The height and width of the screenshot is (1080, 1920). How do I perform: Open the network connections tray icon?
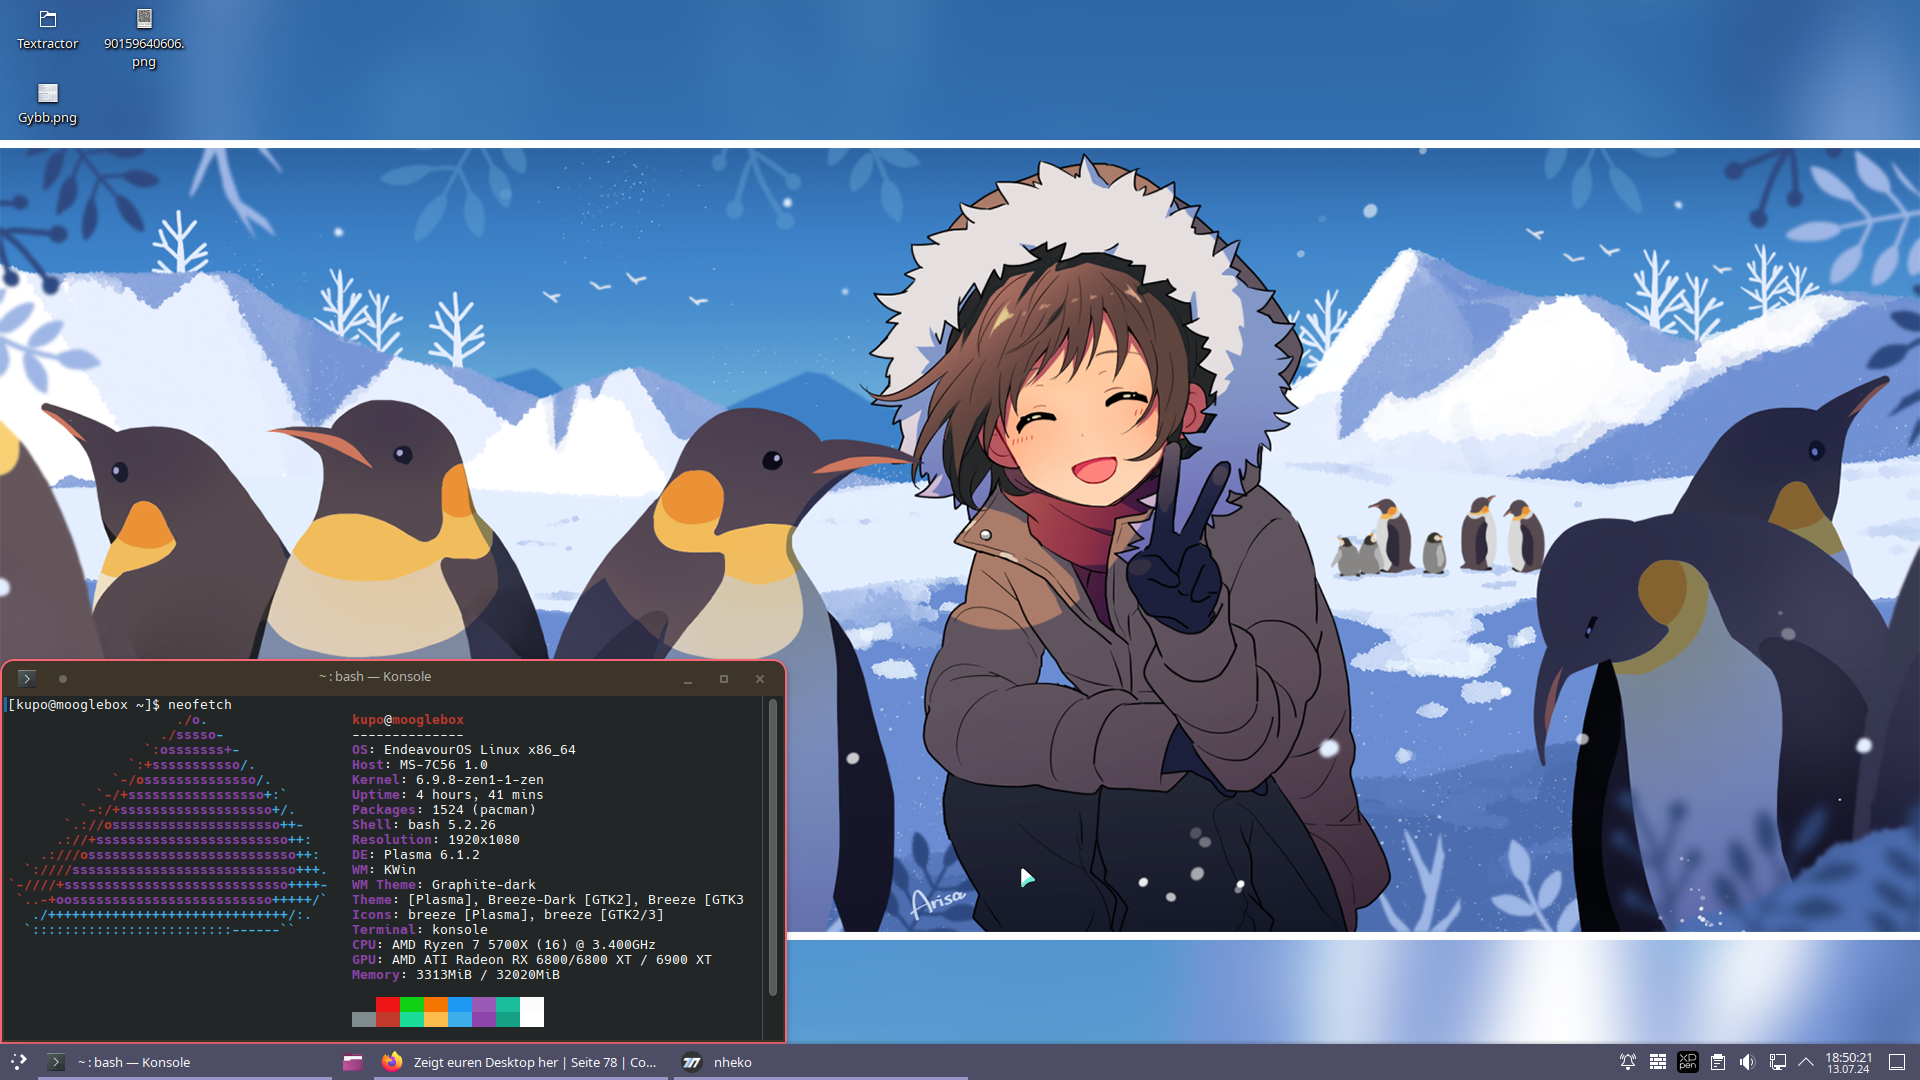point(1777,1062)
